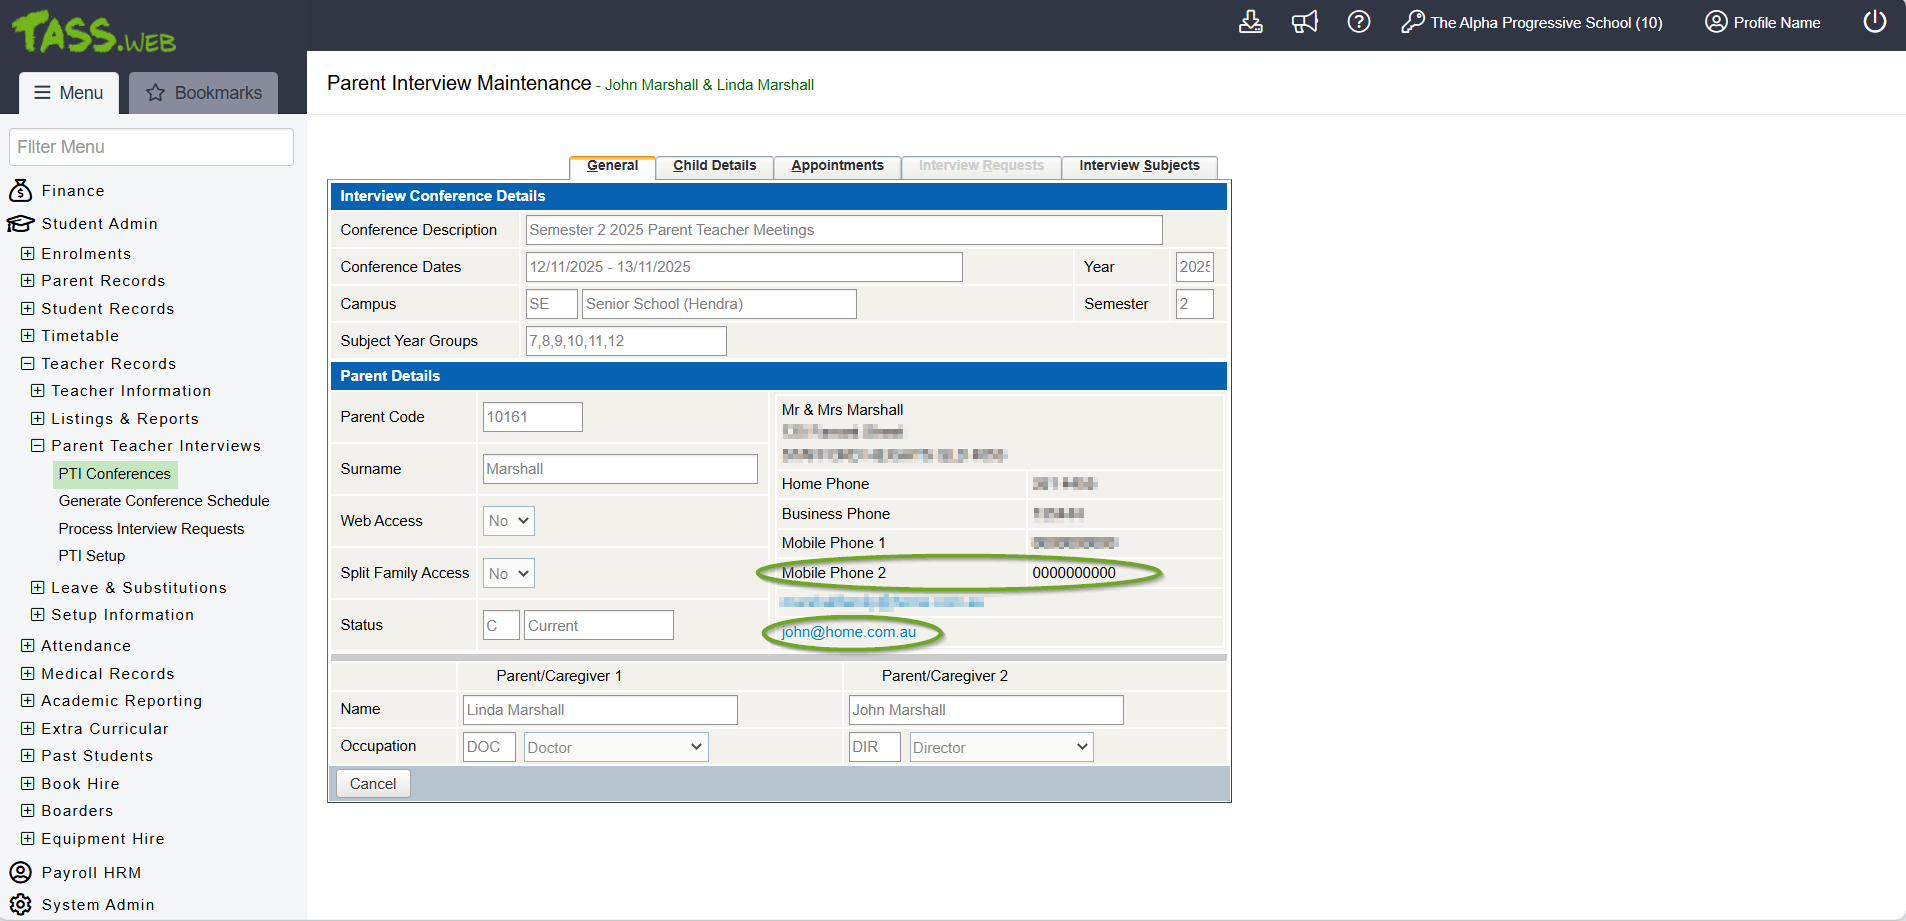Screen dimensions: 1906x921
Task: Click the Alpha Progressive School key icon
Action: pyautogui.click(x=1412, y=22)
